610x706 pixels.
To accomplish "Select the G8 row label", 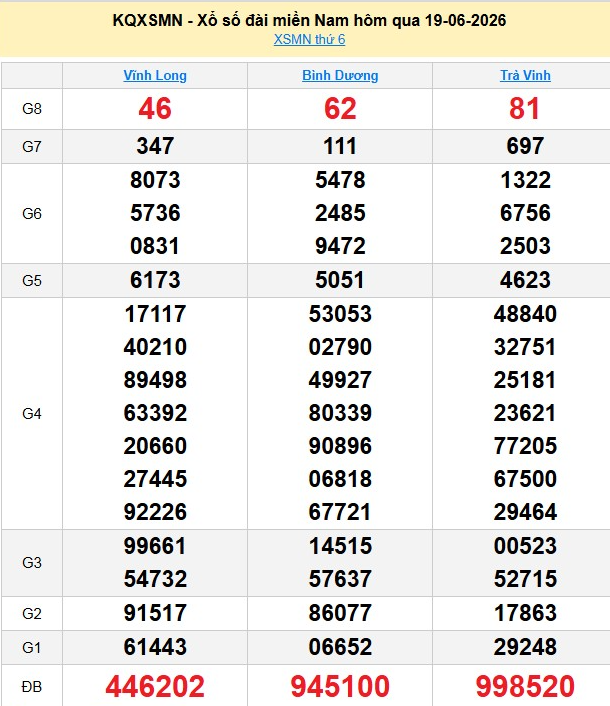I will [32, 109].
